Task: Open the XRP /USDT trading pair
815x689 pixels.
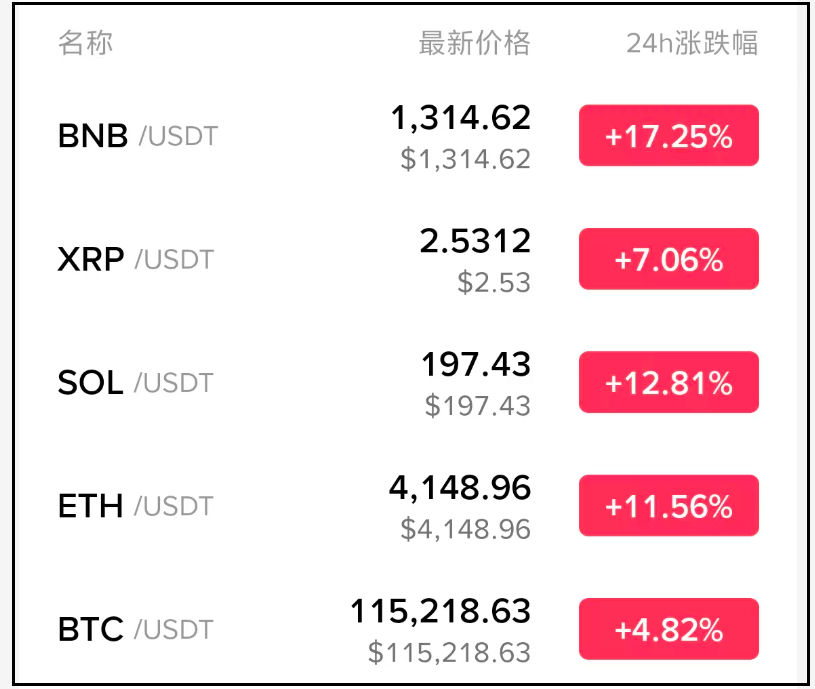Action: coord(135,260)
